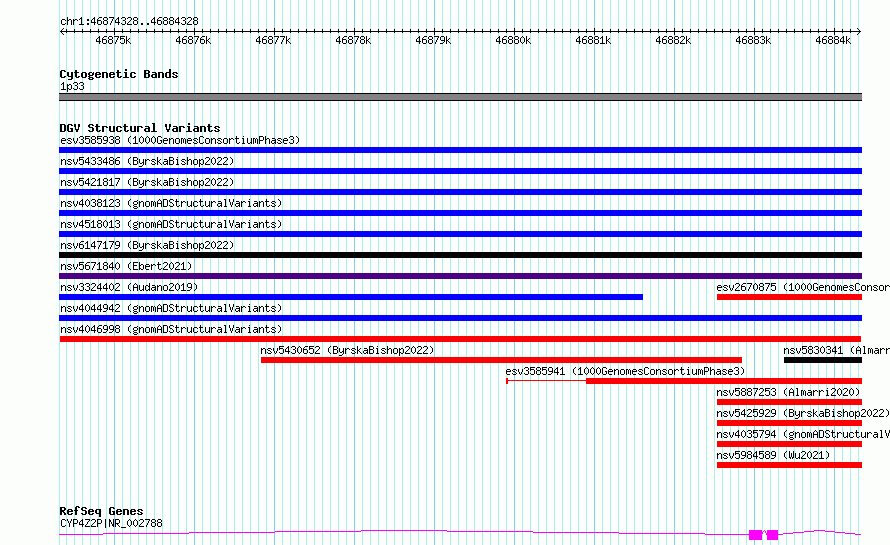
Task: Click the red bar under nsv5425929
Action: [x=790, y=424]
